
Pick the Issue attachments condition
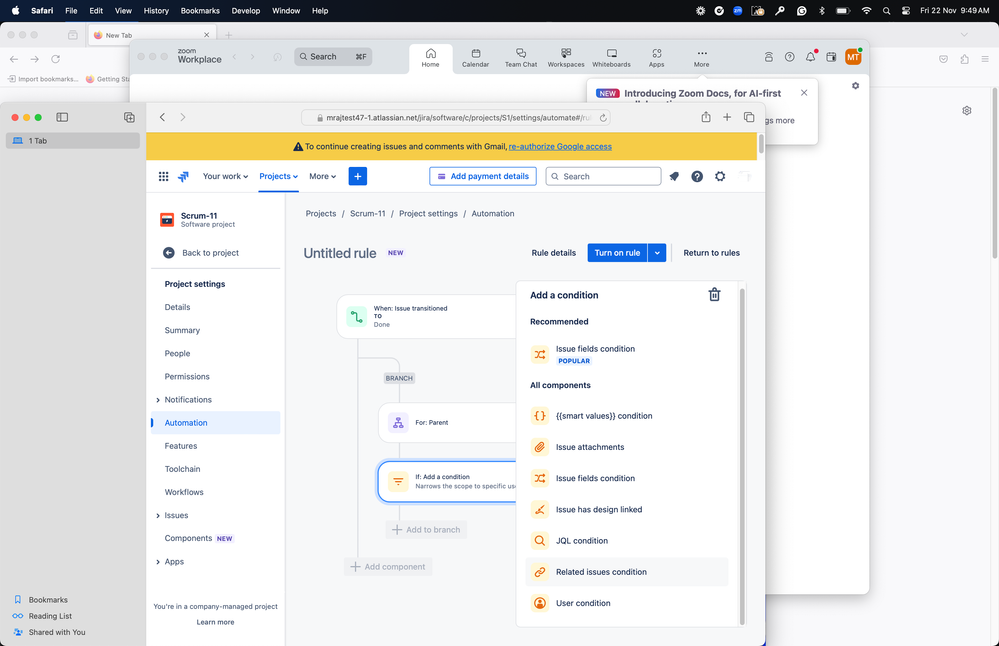[627, 447]
